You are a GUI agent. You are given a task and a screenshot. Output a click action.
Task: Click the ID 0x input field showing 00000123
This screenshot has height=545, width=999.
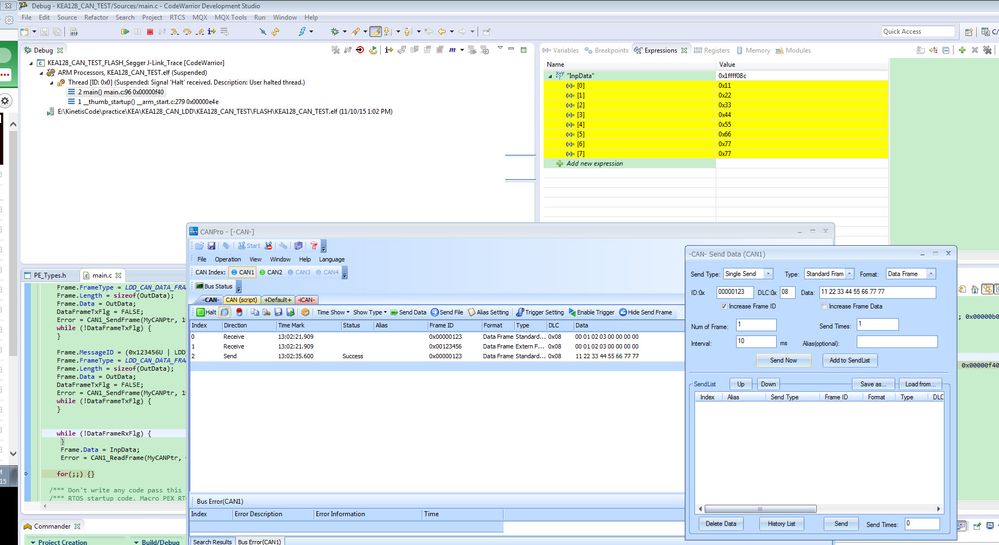(735, 292)
